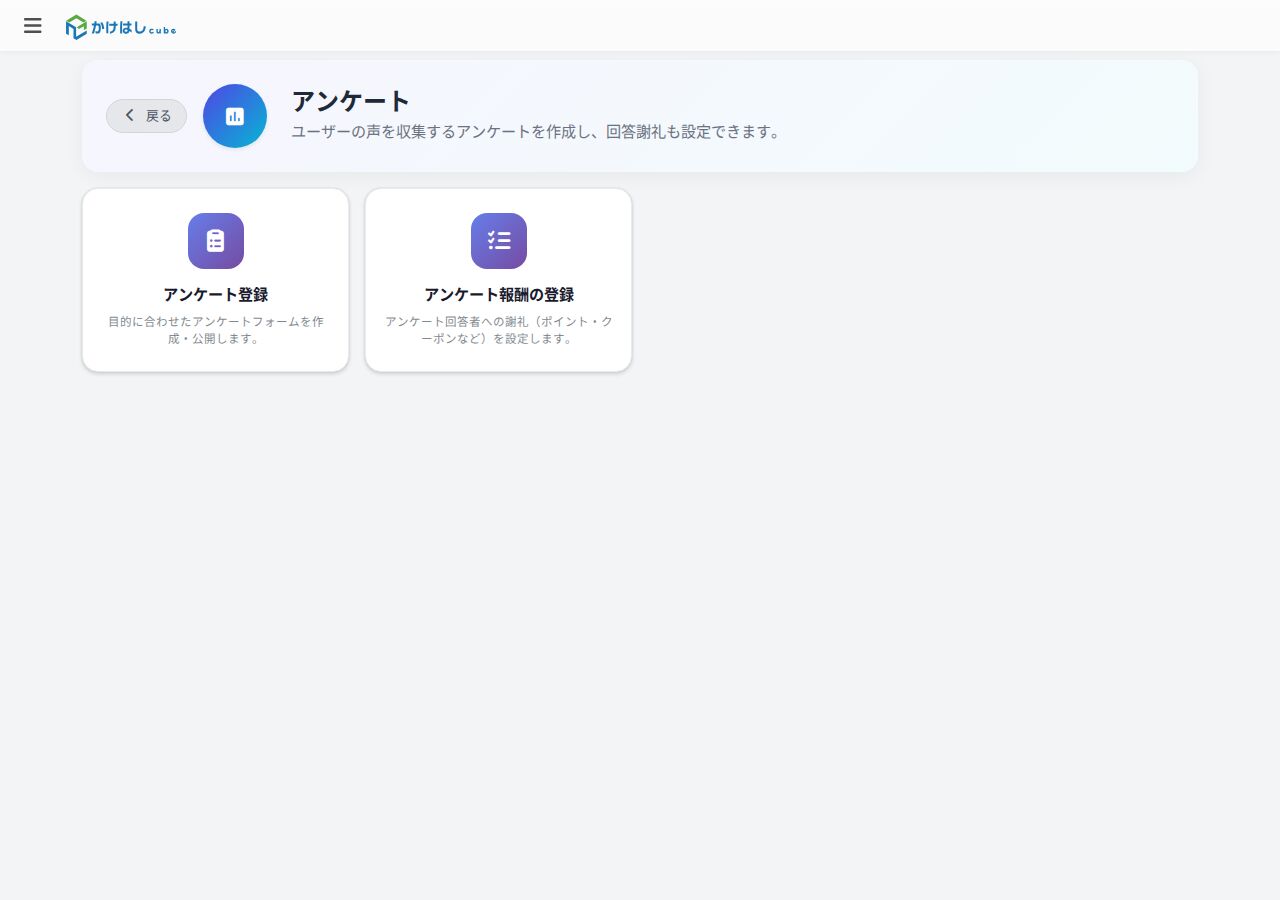This screenshot has width=1280, height=900.
Task: Click the 目的に合わせたアンケートフォーム description
Action: 216,330
